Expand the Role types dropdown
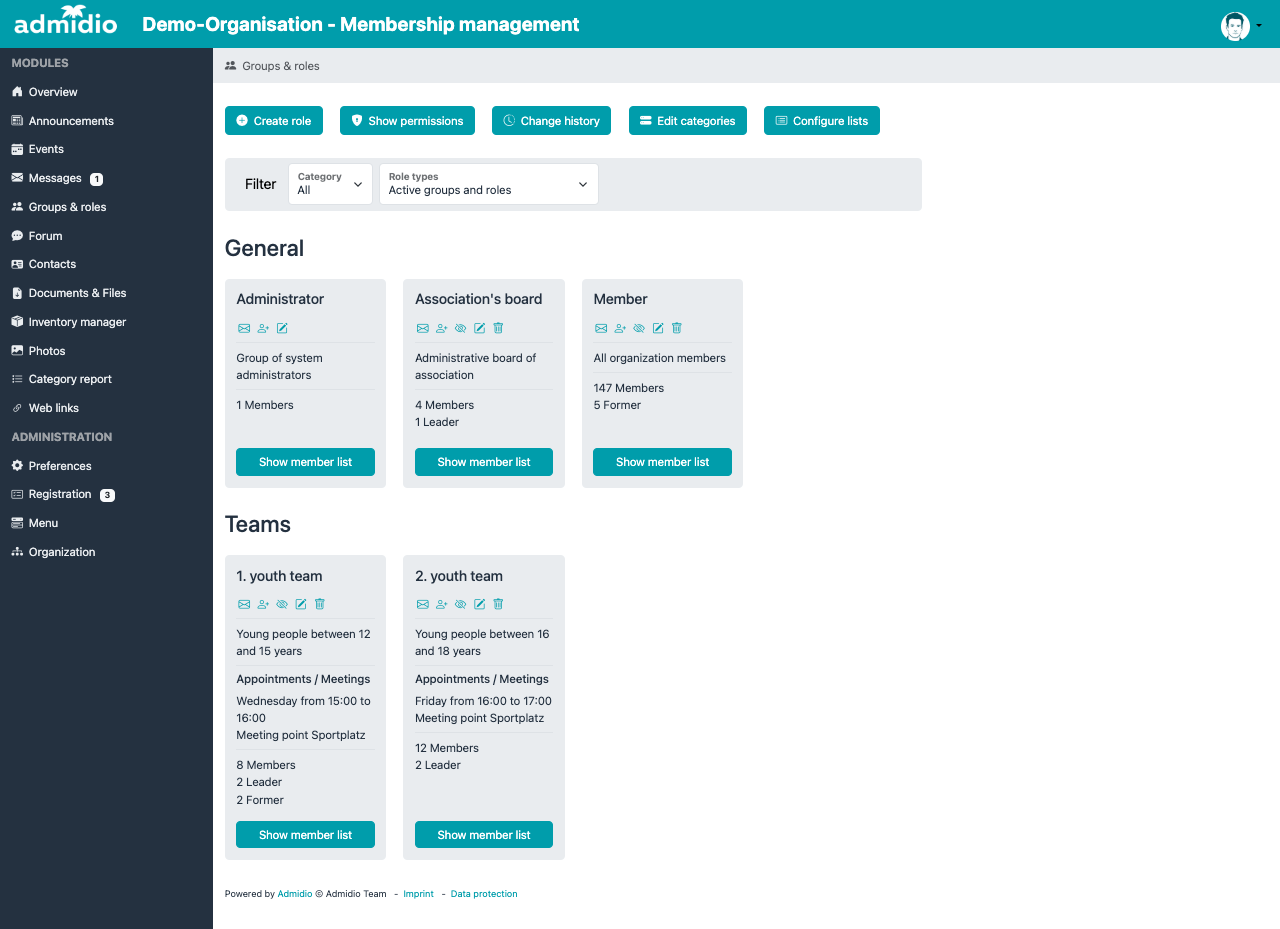1280x929 pixels. 489,184
